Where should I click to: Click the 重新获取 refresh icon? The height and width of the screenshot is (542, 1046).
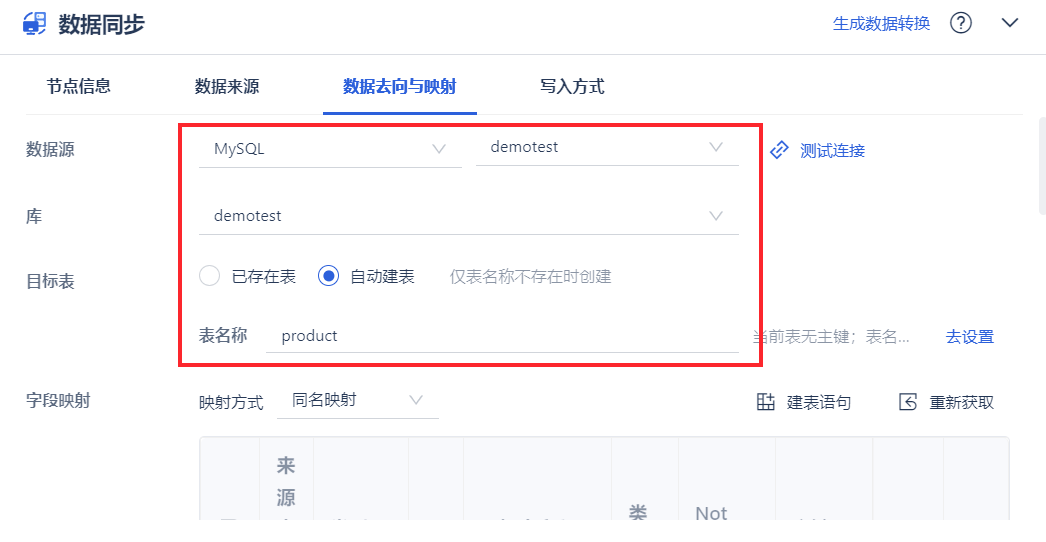[908, 402]
